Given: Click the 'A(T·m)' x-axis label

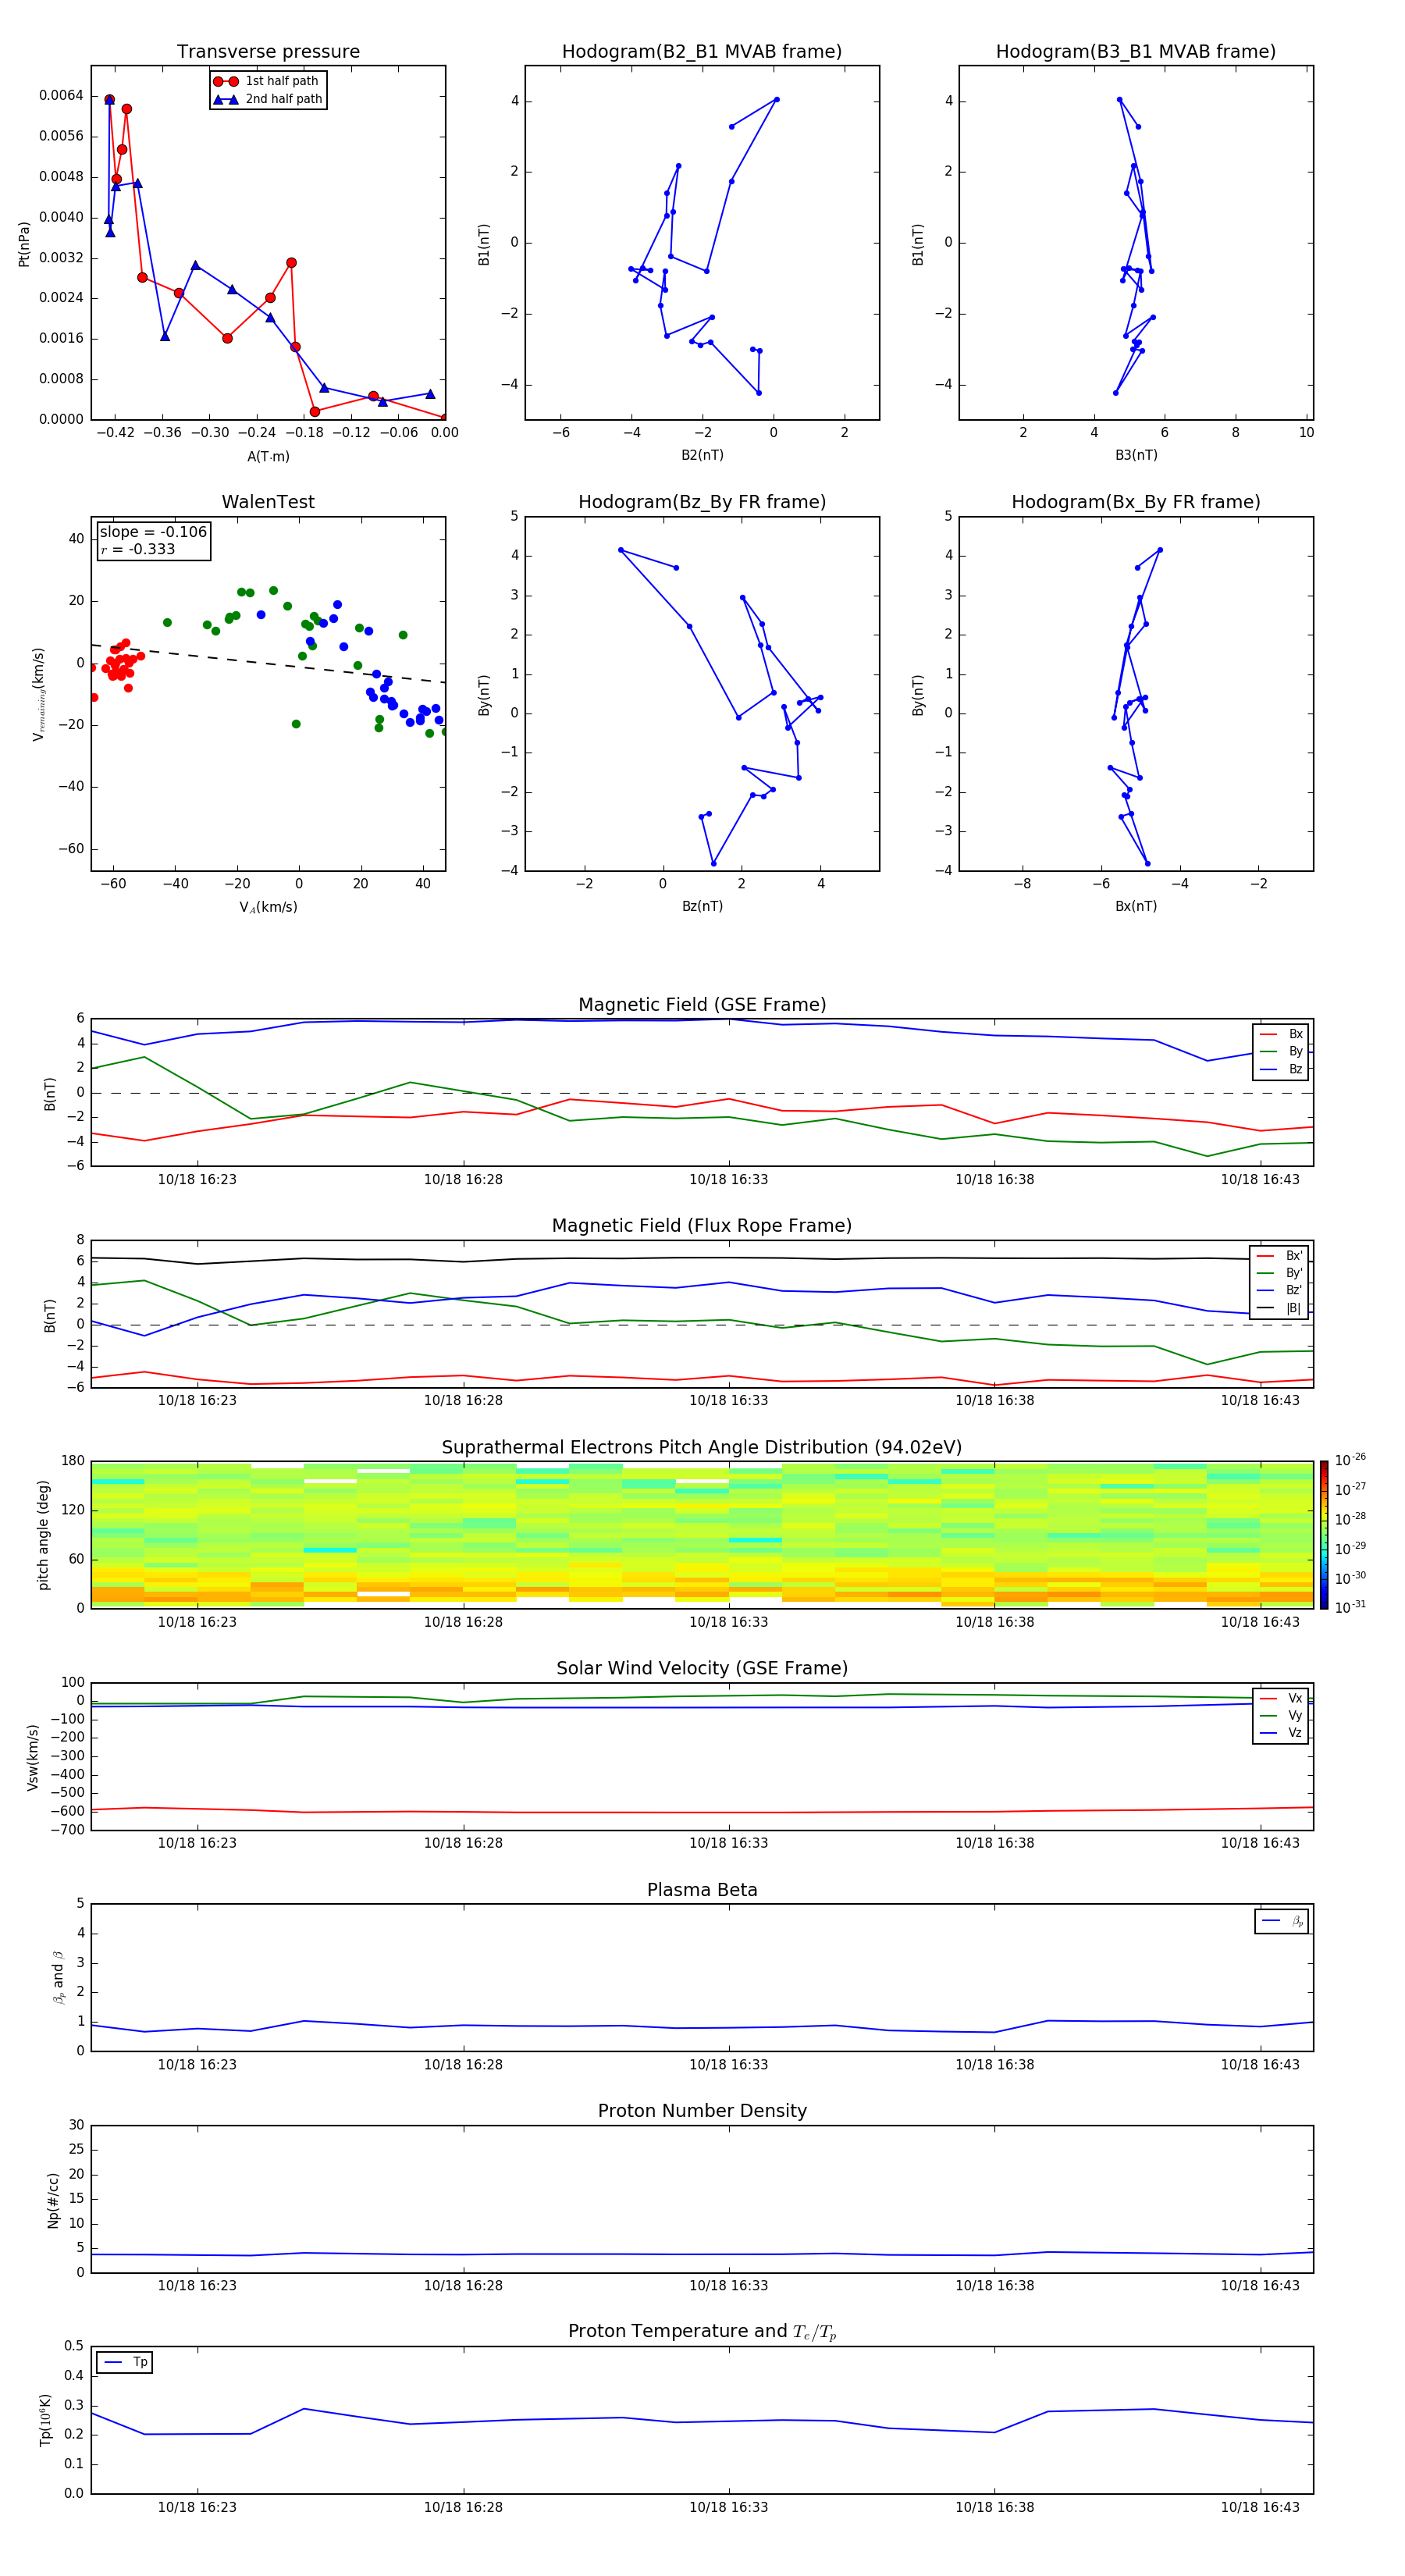Looking at the screenshot, I should click(268, 457).
